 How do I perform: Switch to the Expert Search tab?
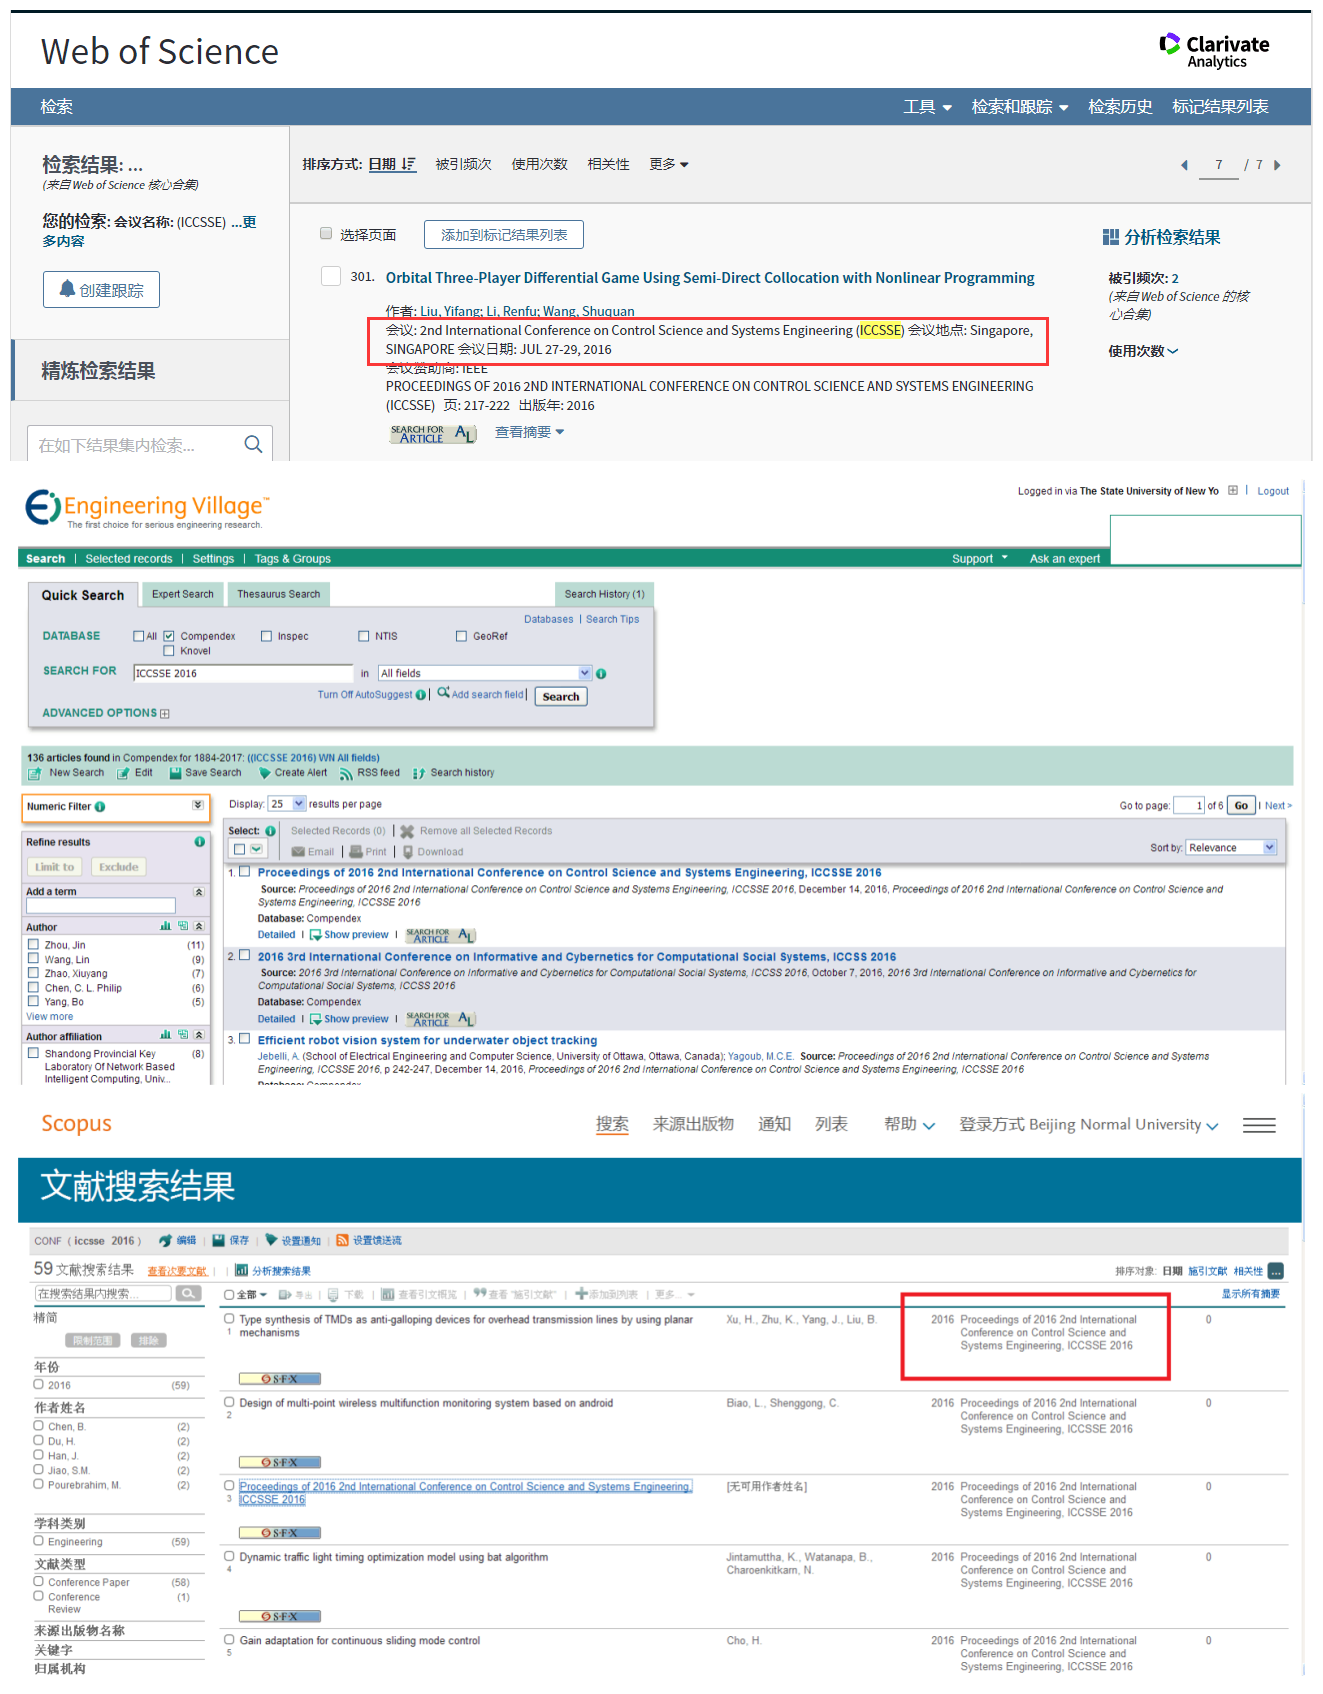[183, 594]
